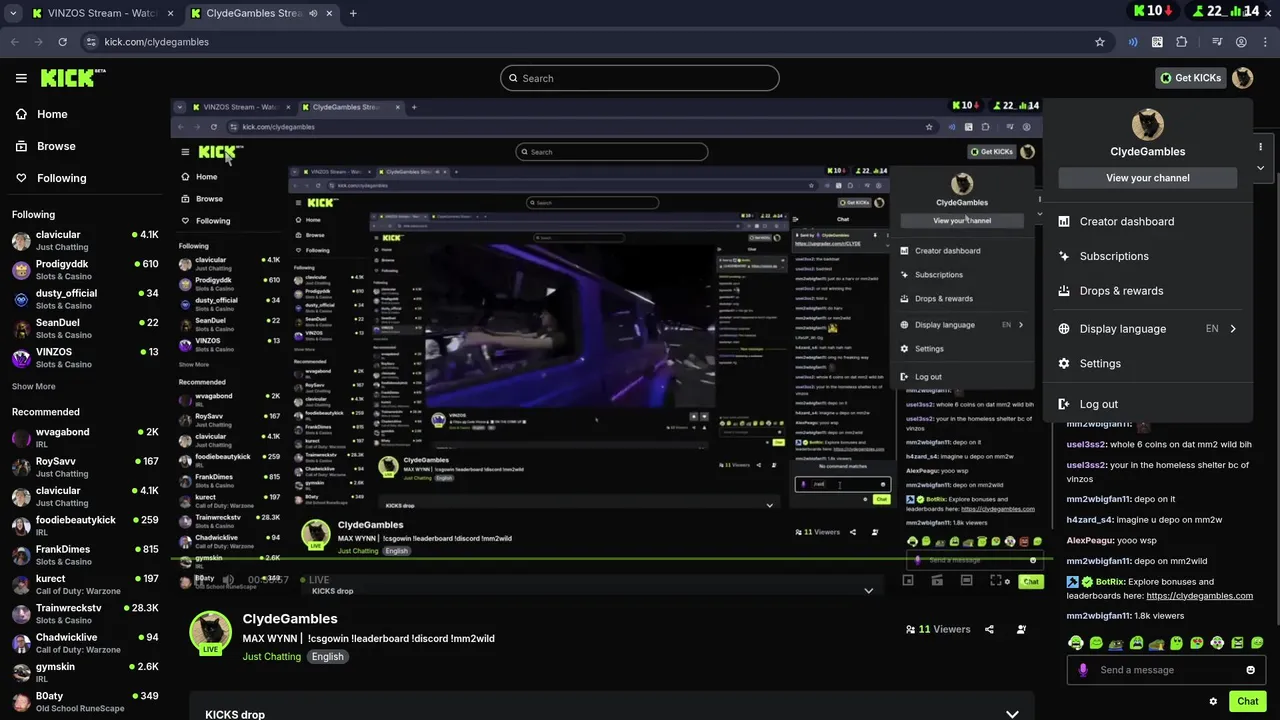Mute audio on ClydeGambles browser tab
Screen dimensions: 1280x720
click(x=314, y=13)
